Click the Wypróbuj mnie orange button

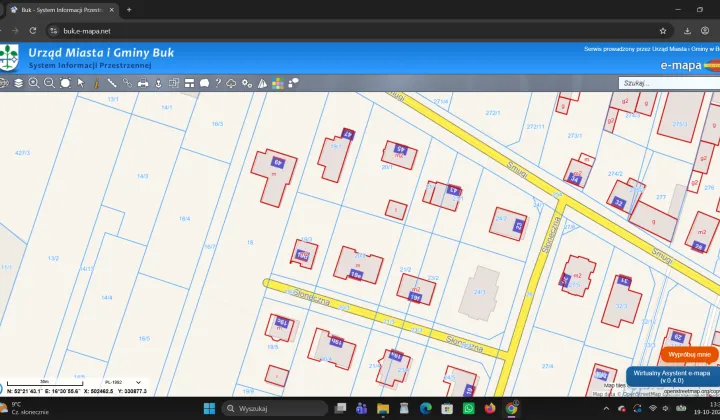[689, 354]
